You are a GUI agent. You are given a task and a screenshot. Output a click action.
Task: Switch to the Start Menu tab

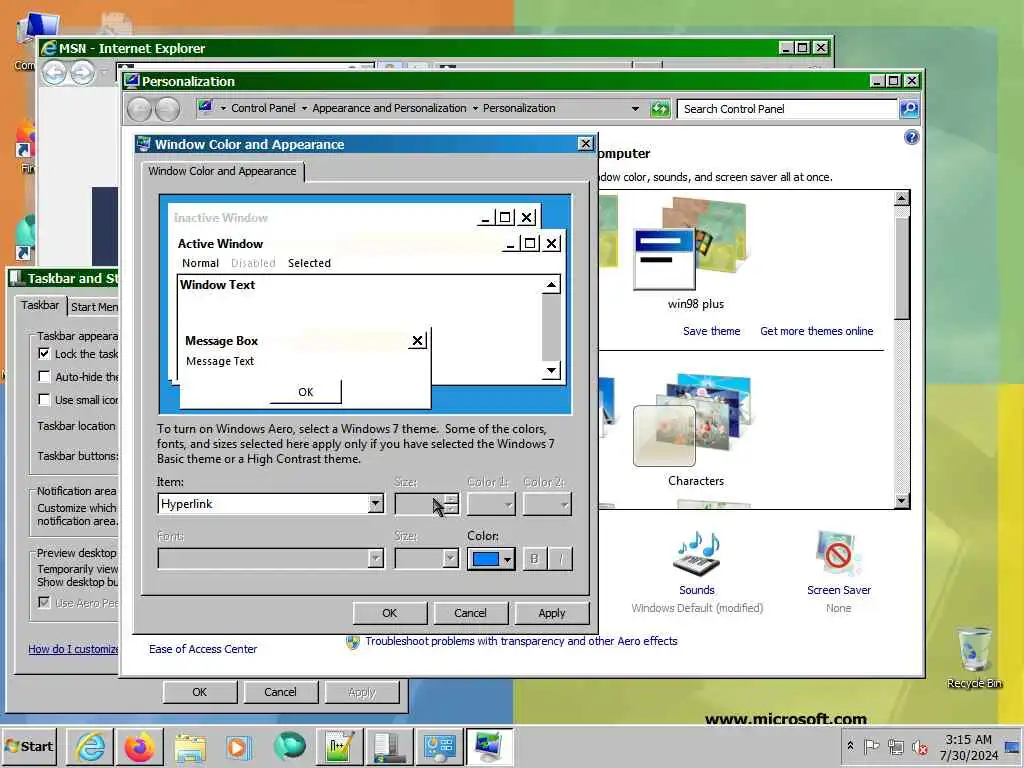coord(94,307)
